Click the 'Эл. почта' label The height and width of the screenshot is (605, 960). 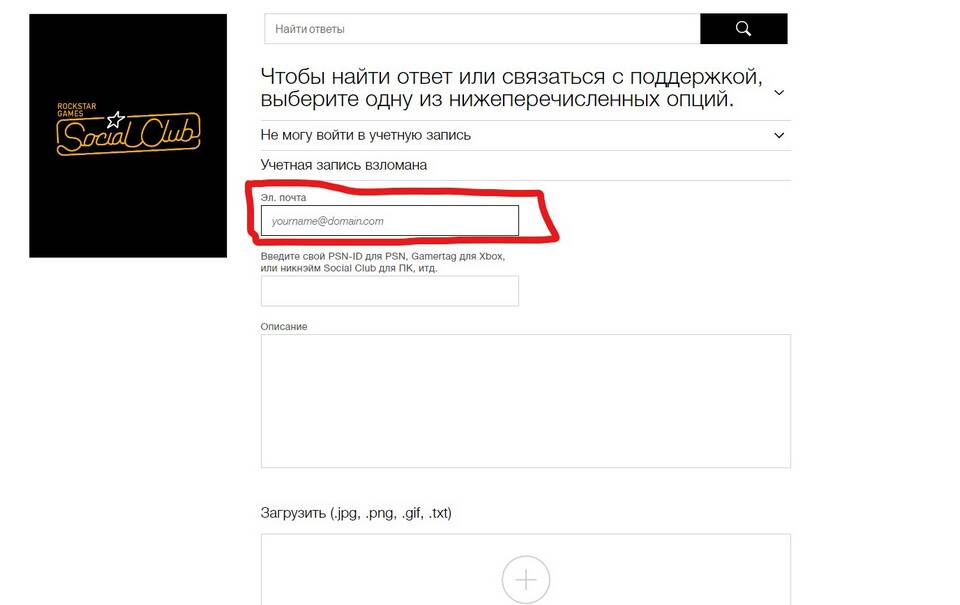pos(283,197)
